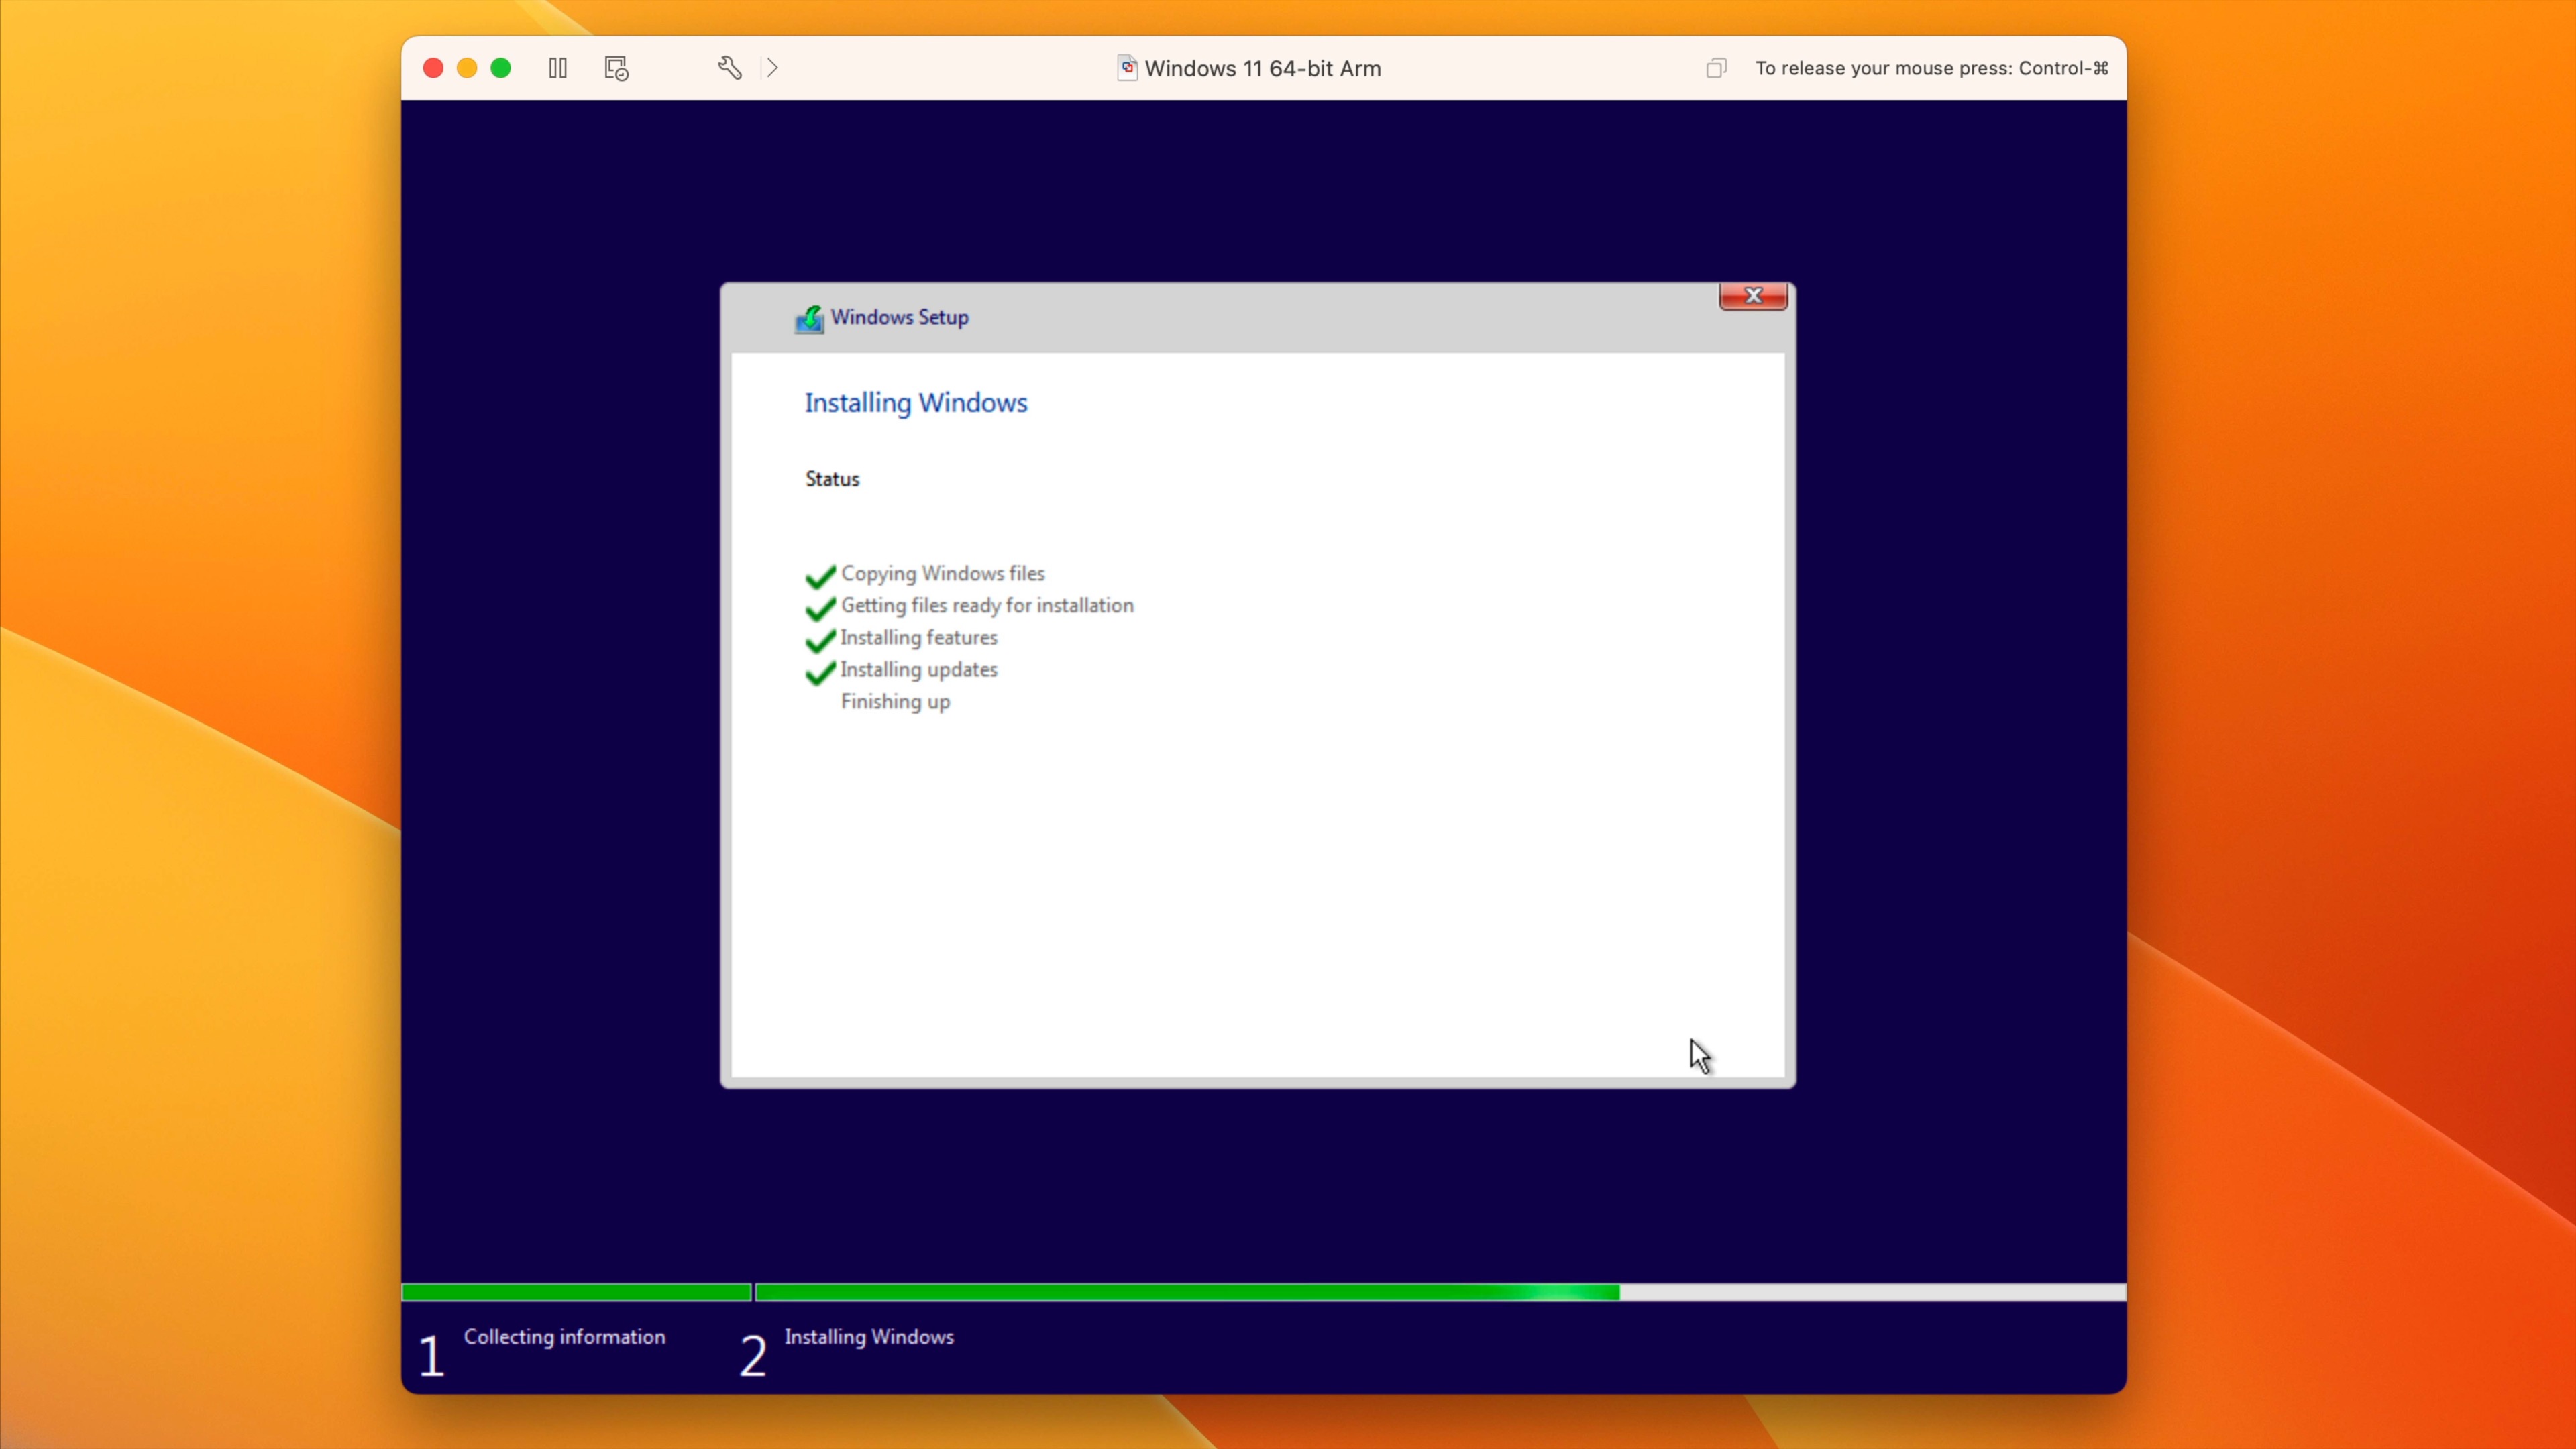Pause the virtual machine
2576x1449 pixels.
click(x=557, y=68)
